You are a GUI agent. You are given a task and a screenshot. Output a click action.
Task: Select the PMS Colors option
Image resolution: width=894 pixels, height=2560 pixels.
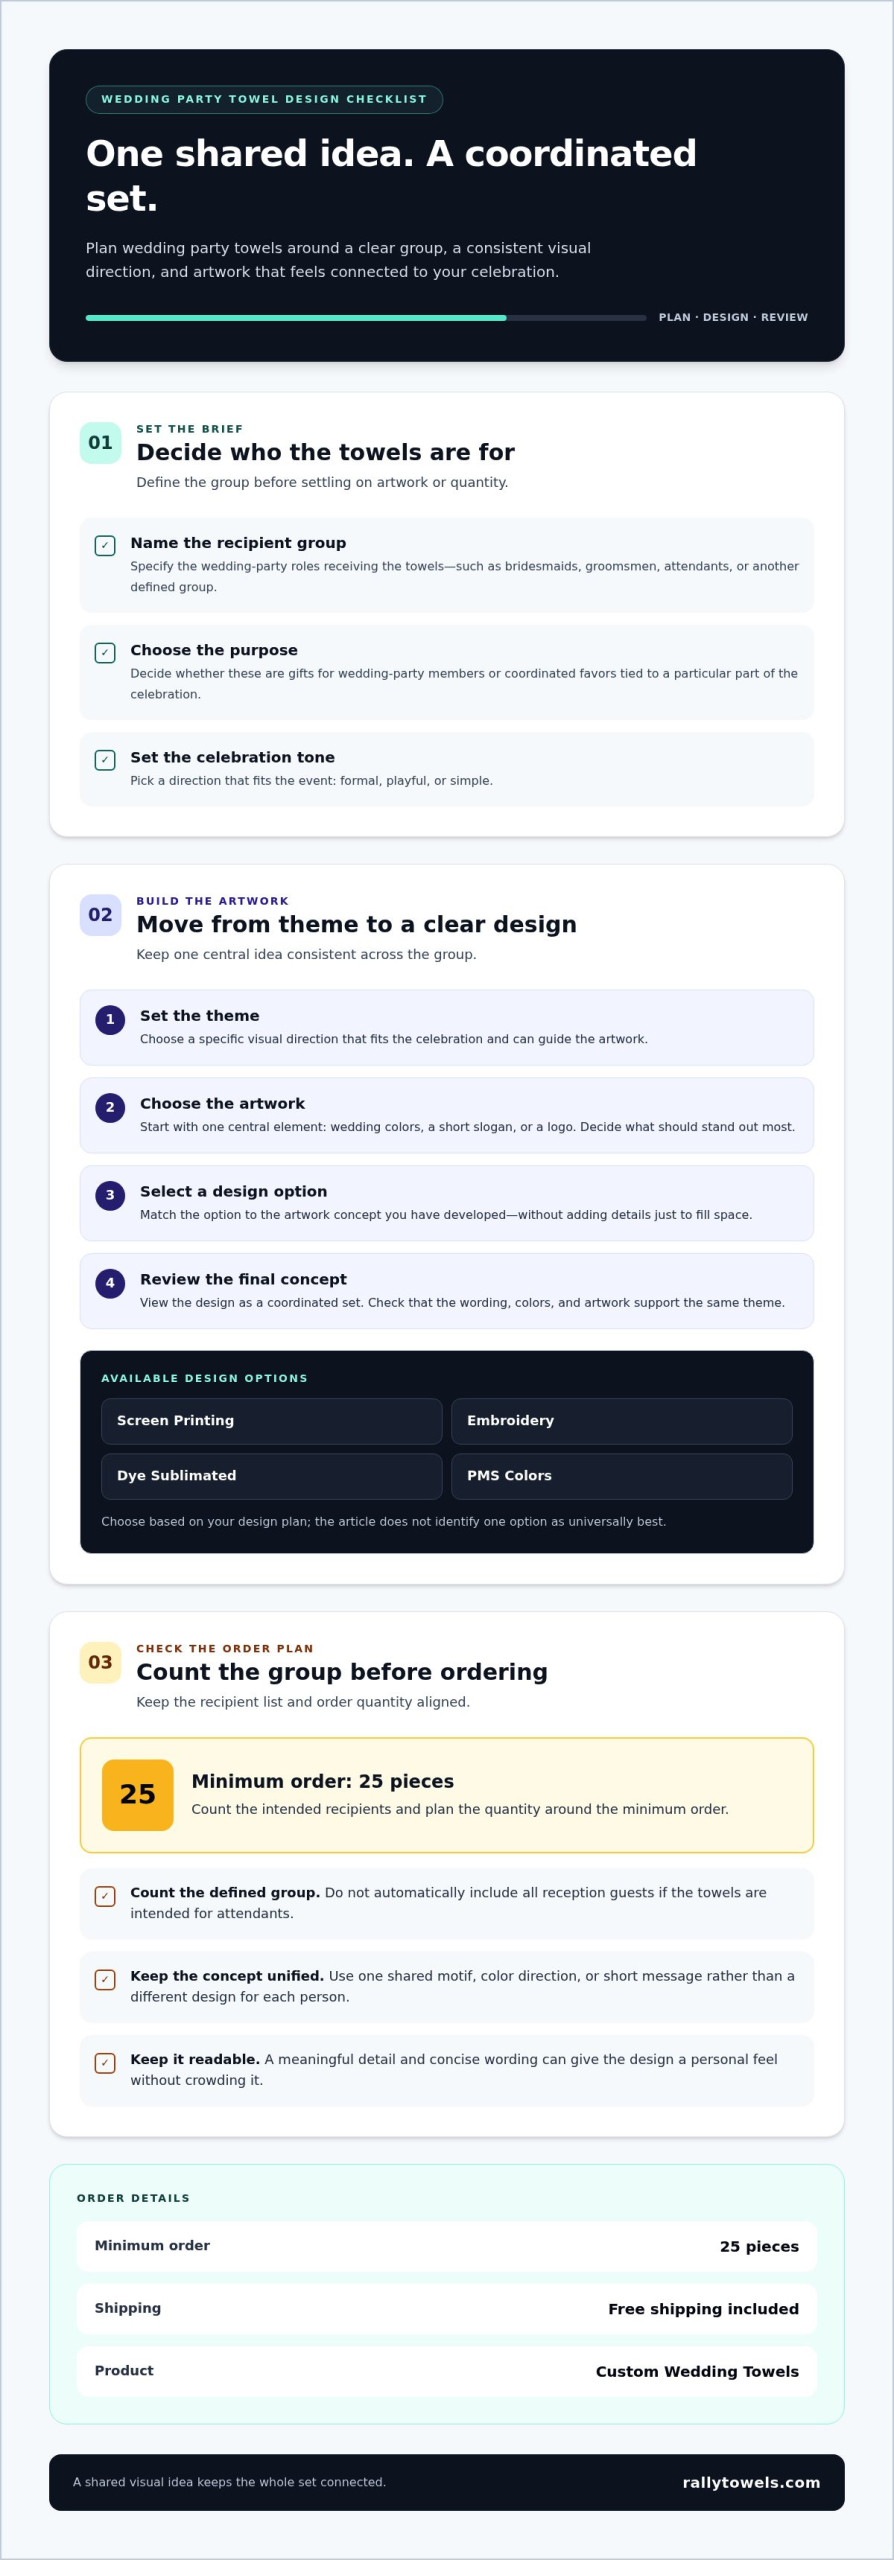622,1476
